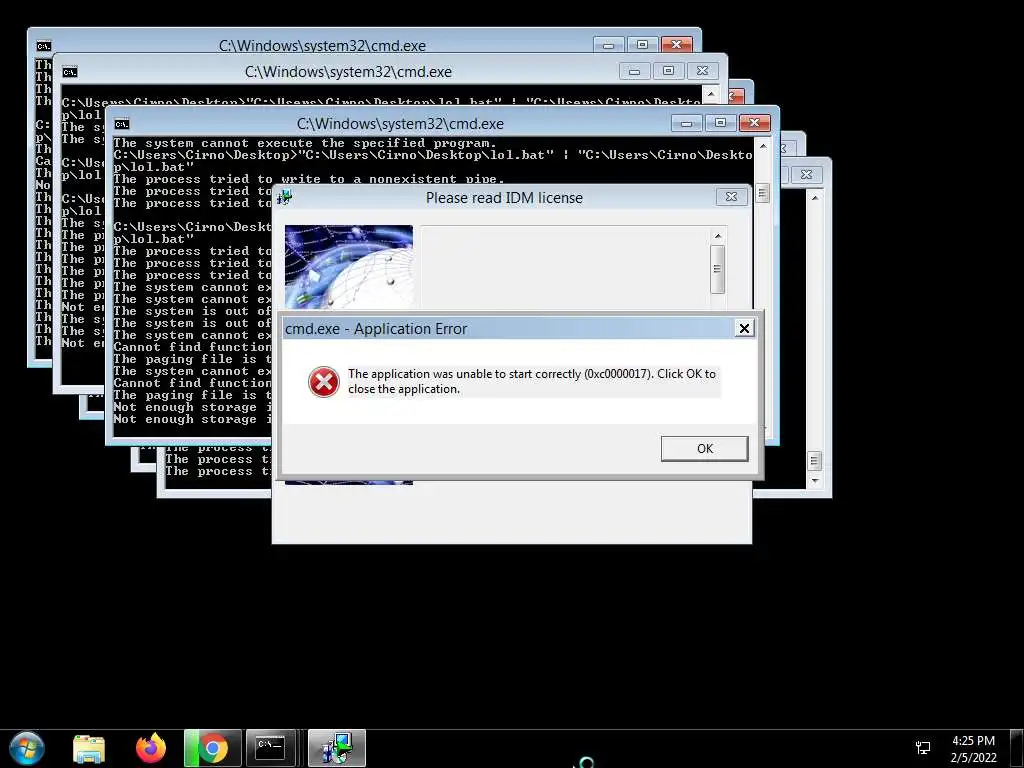Click scrollbar thumb of the rightmost cmd window
The image size is (1024, 768).
pos(814,461)
